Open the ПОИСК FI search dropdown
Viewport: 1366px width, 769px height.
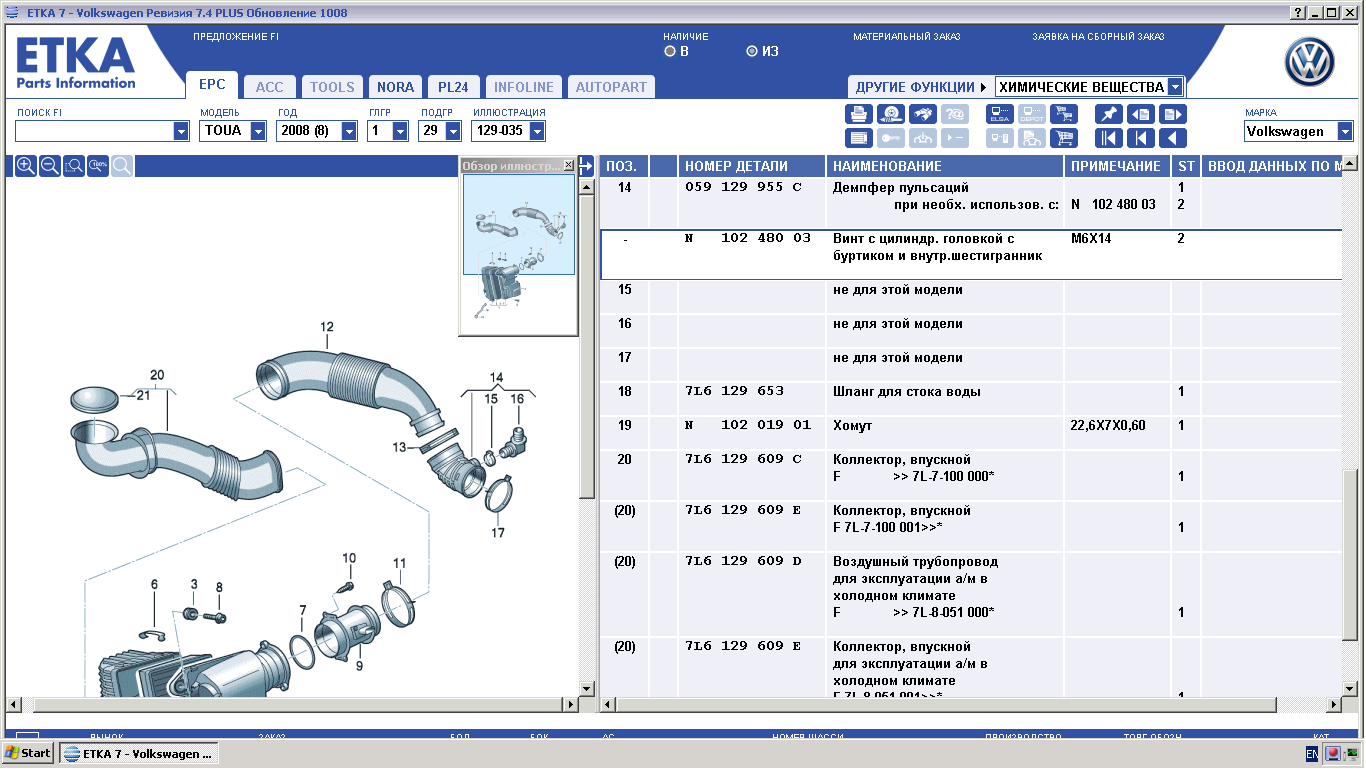coord(181,131)
